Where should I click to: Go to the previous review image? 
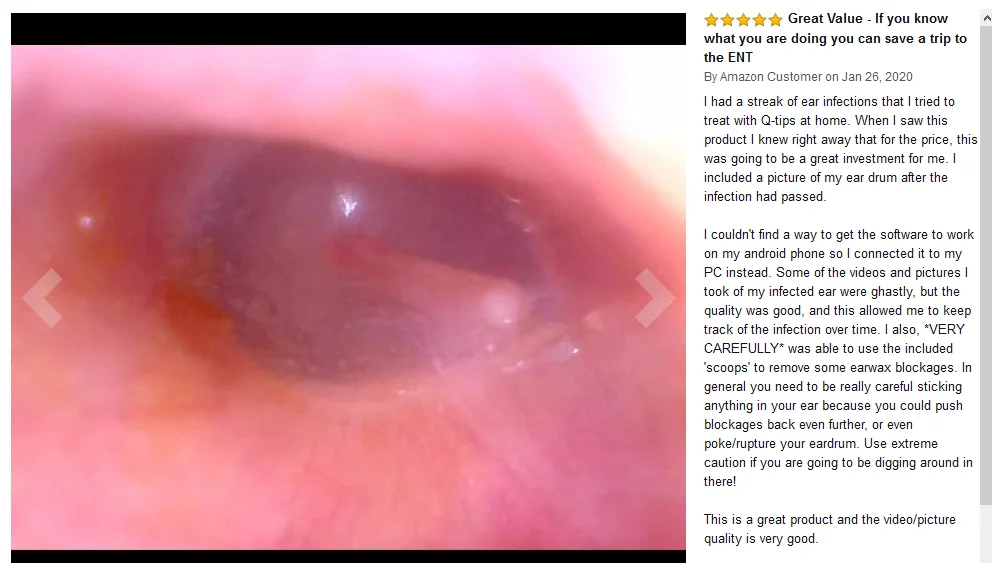tap(42, 297)
